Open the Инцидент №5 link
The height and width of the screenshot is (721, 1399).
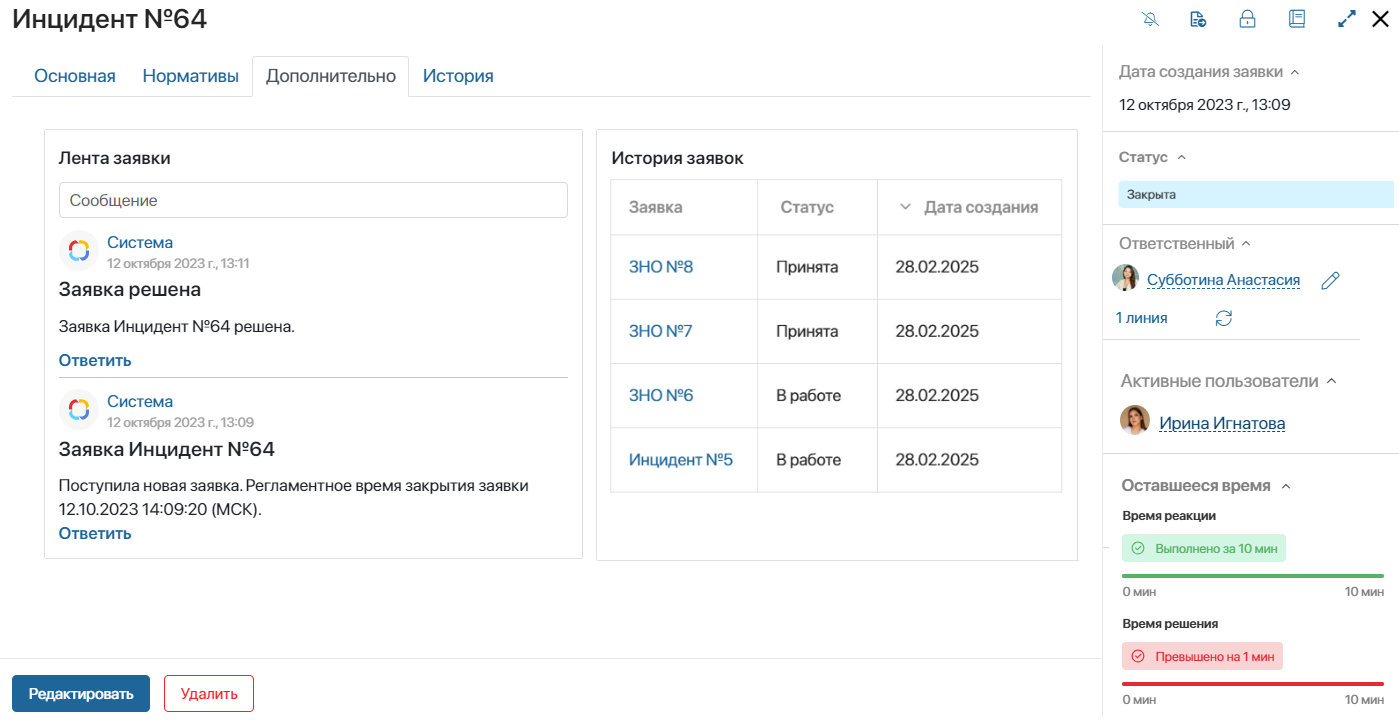pyautogui.click(x=681, y=460)
